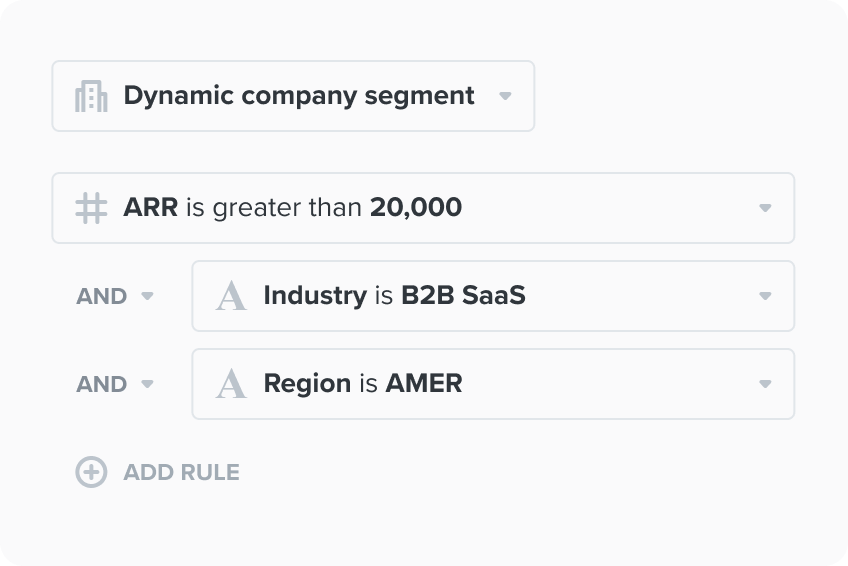Select the Region attribute name
The height and width of the screenshot is (566, 848).
[x=307, y=384]
